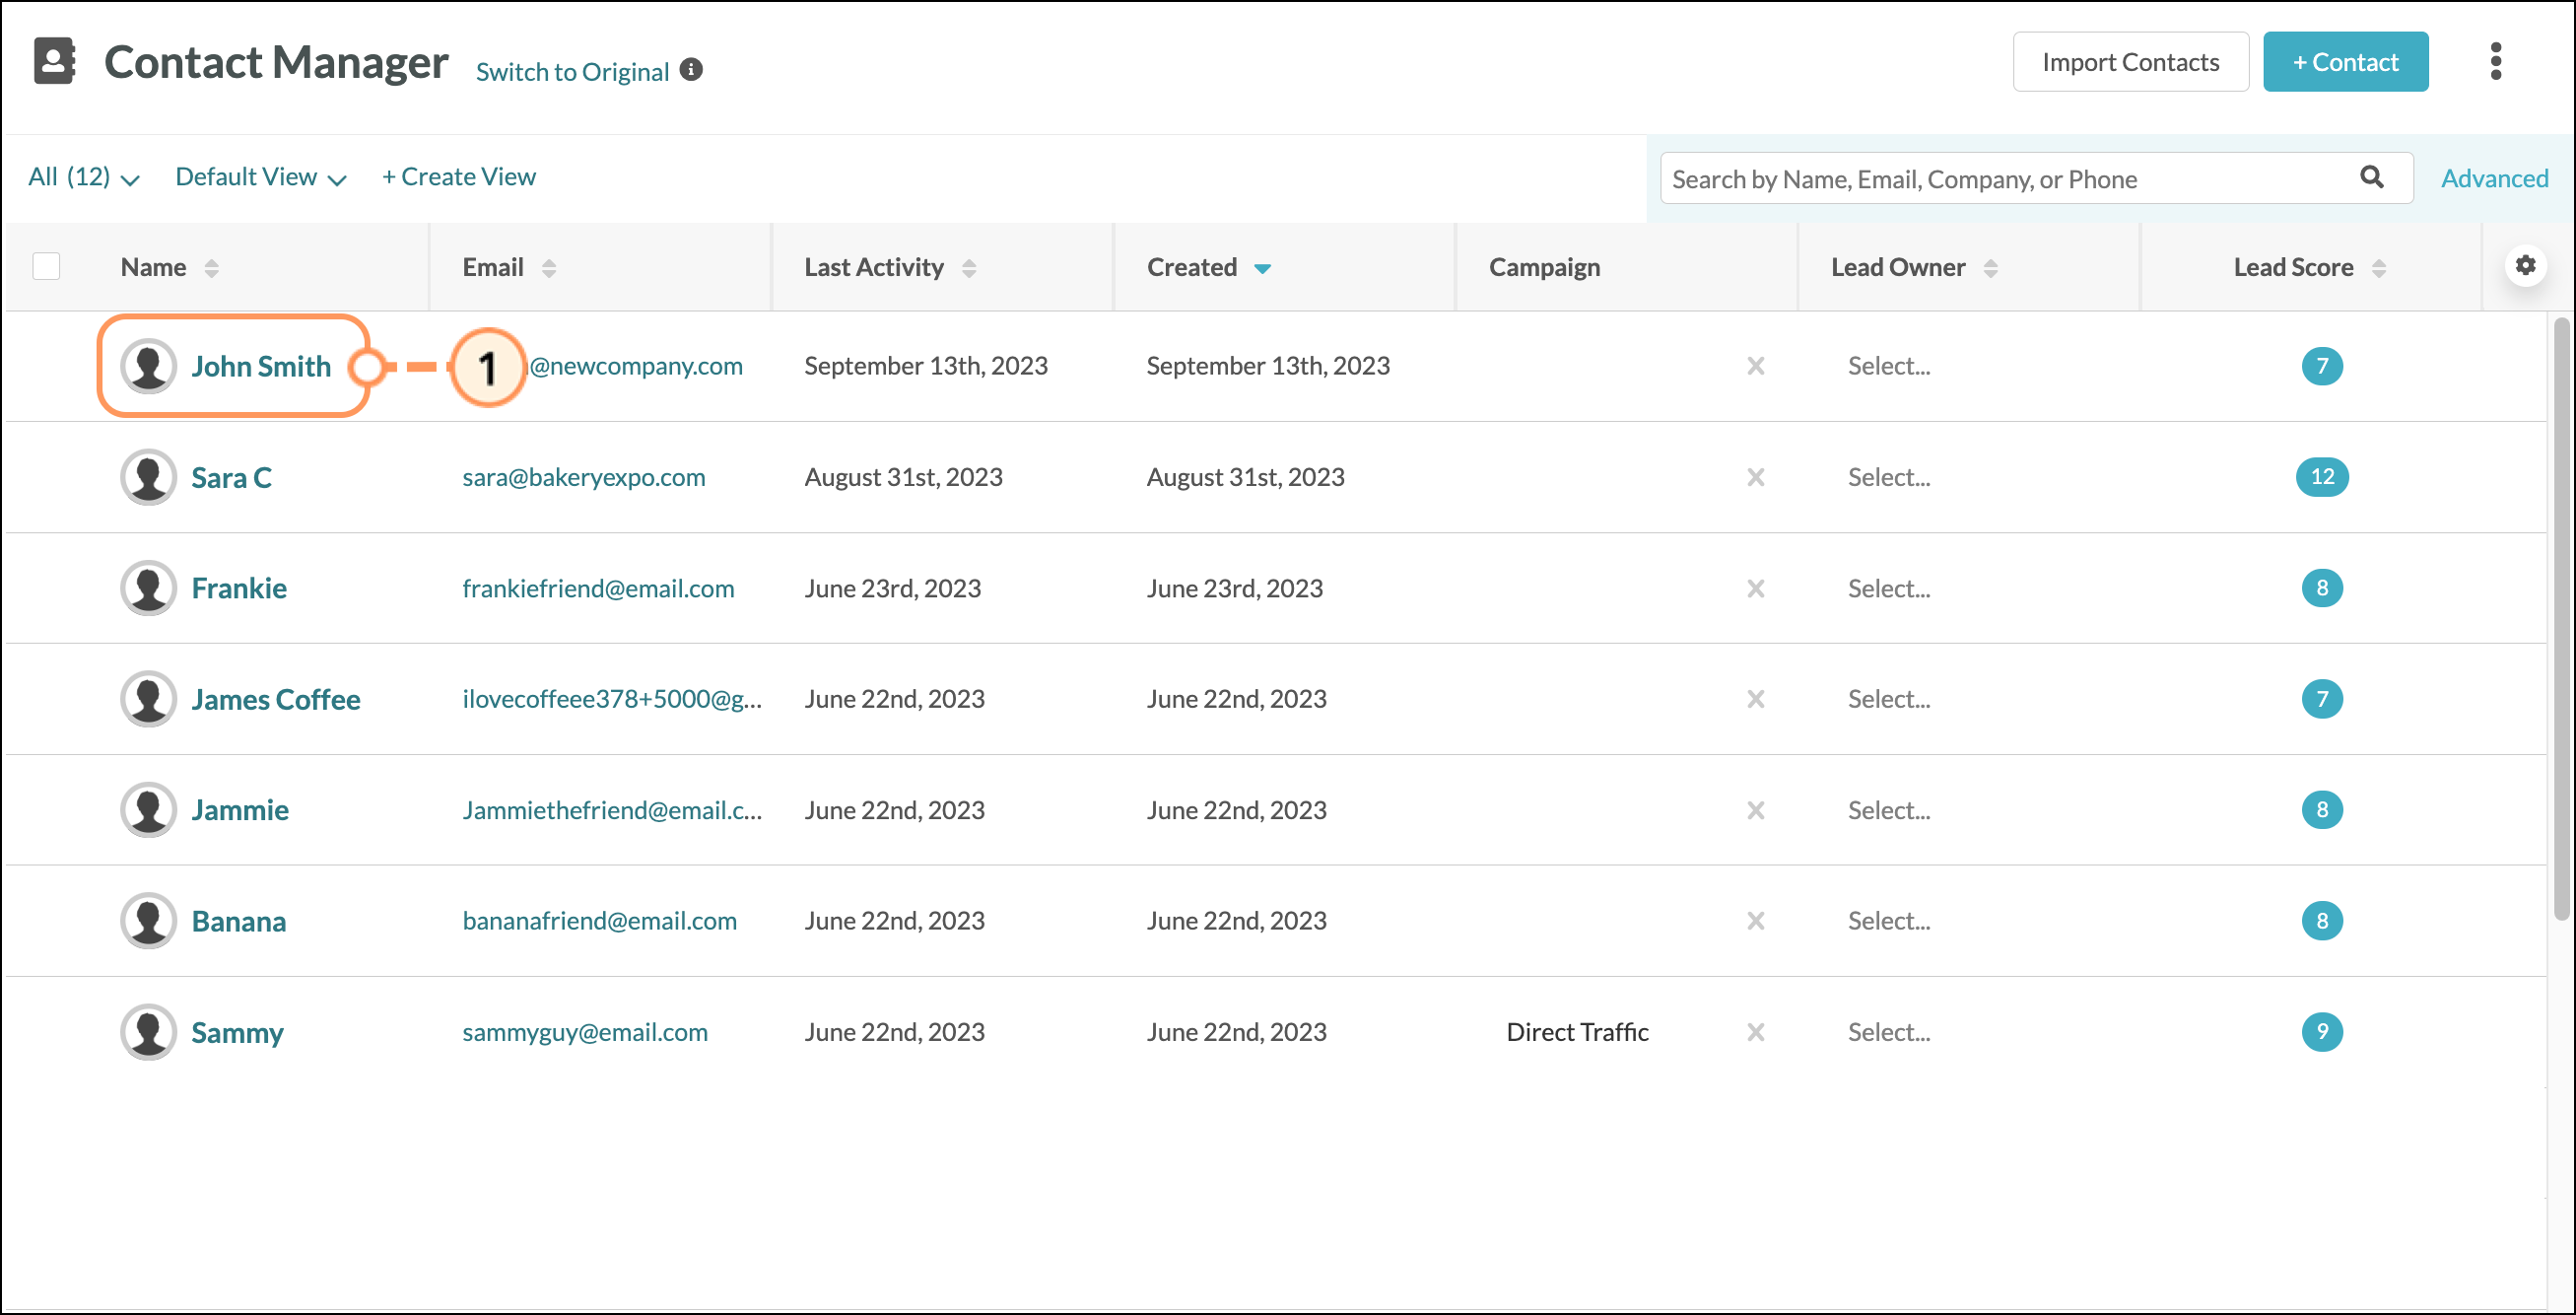Click James Coffee's avatar icon
The width and height of the screenshot is (2576, 1315).
click(149, 699)
